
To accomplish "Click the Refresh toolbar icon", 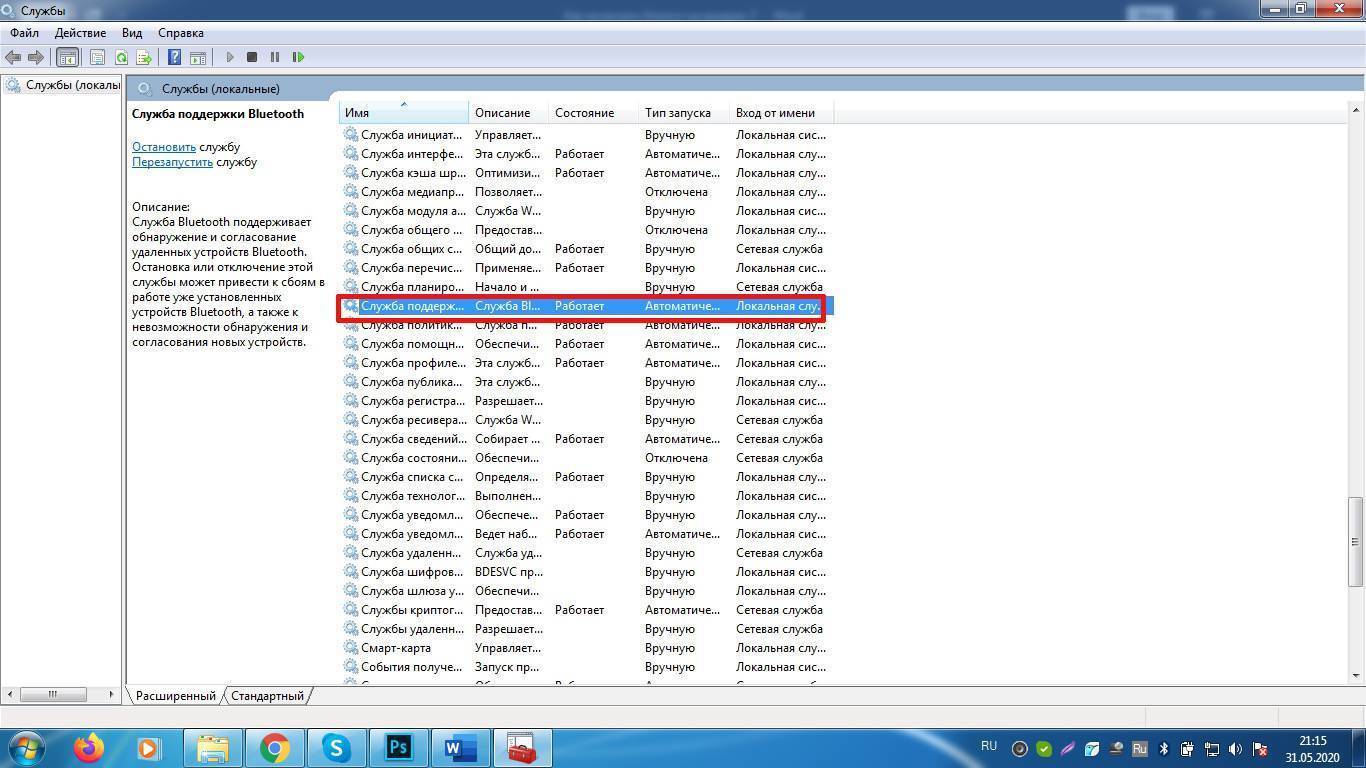I will 121,57.
